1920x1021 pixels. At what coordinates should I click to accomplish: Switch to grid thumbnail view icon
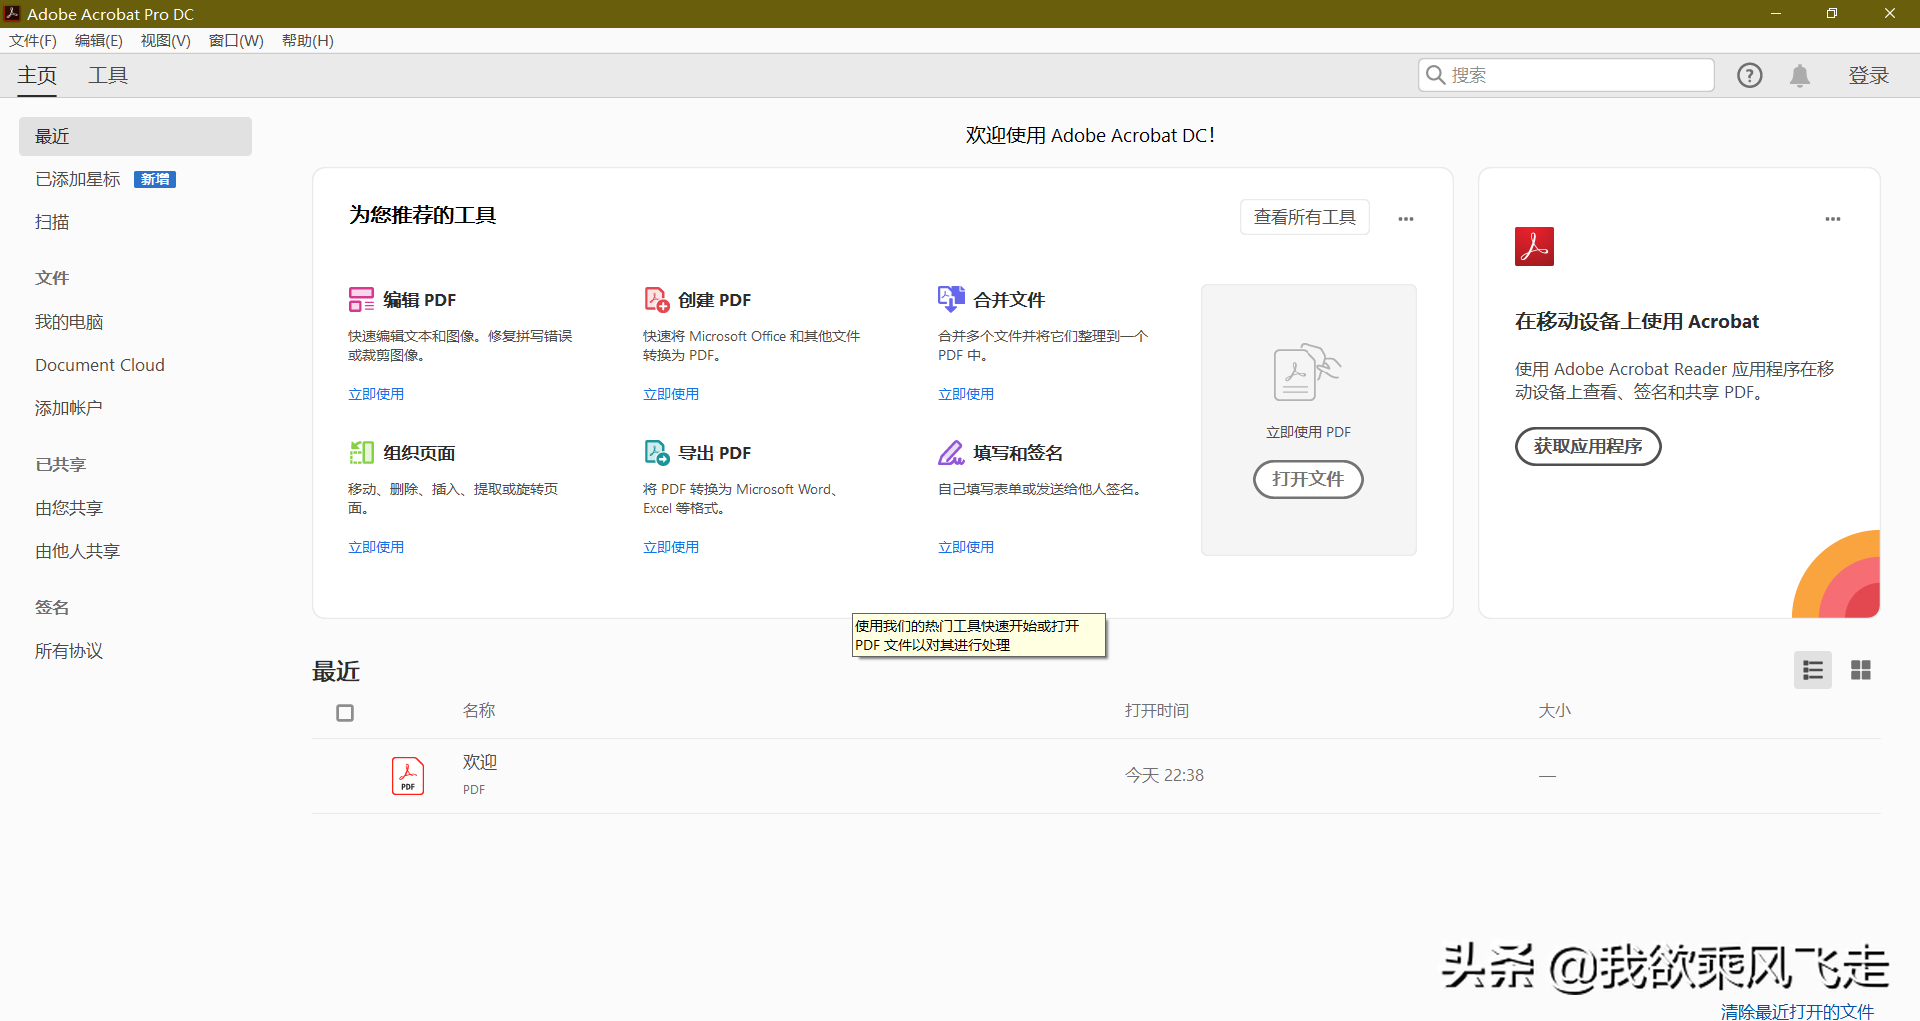(x=1861, y=670)
